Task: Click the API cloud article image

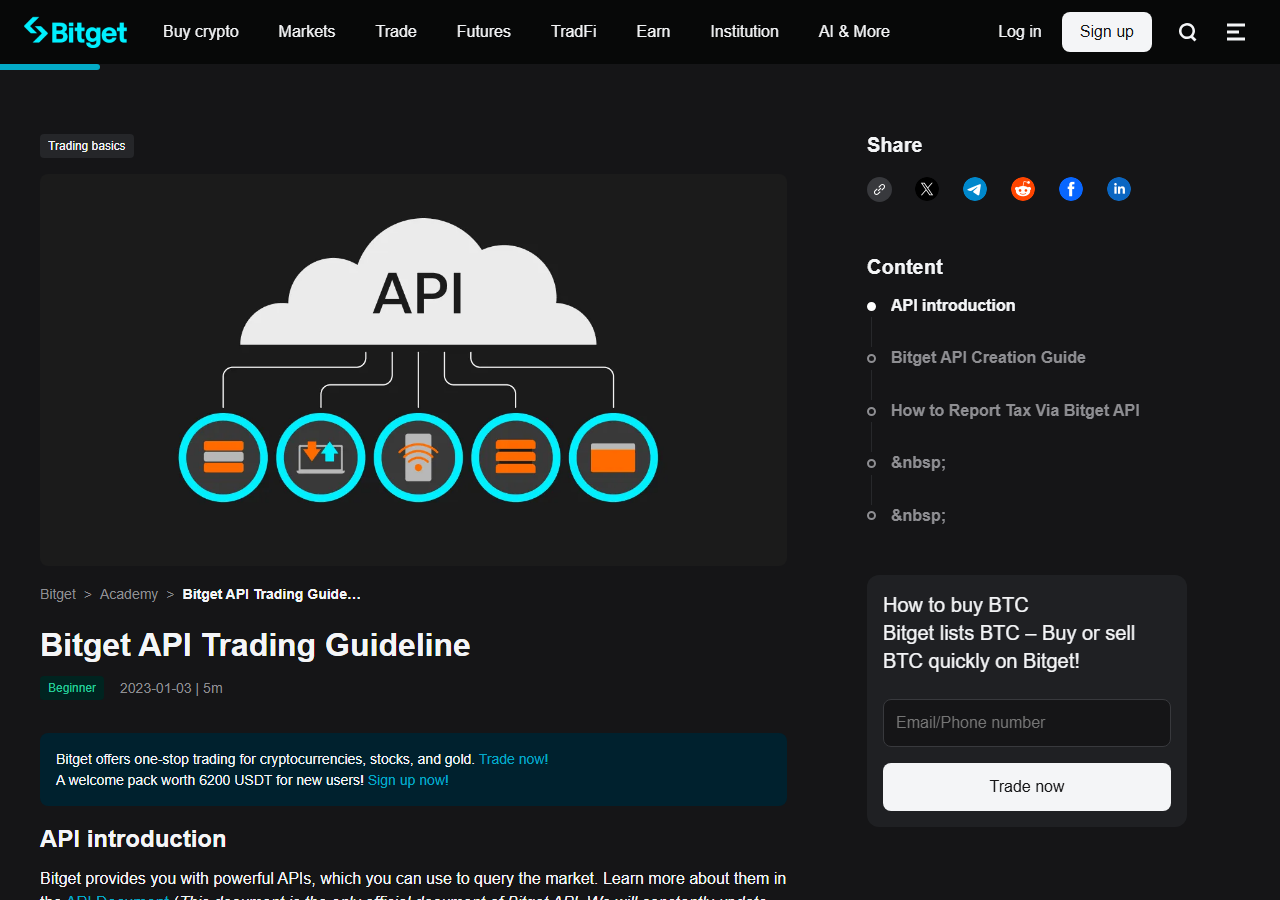Action: 413,370
